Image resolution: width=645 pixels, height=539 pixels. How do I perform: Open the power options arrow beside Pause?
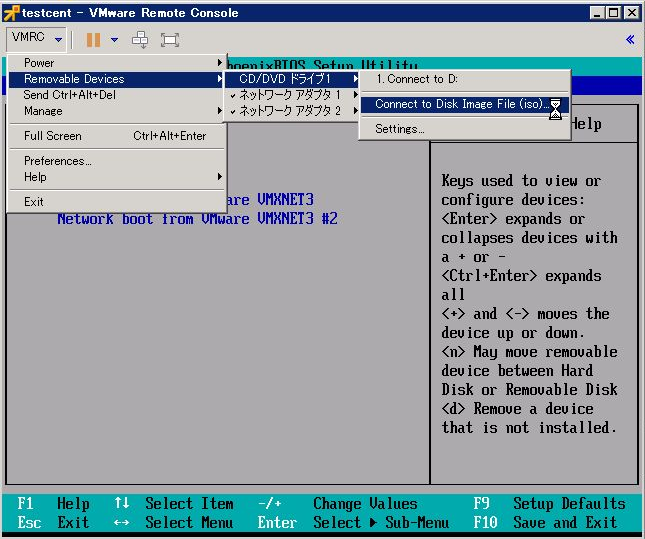[x=114, y=40]
